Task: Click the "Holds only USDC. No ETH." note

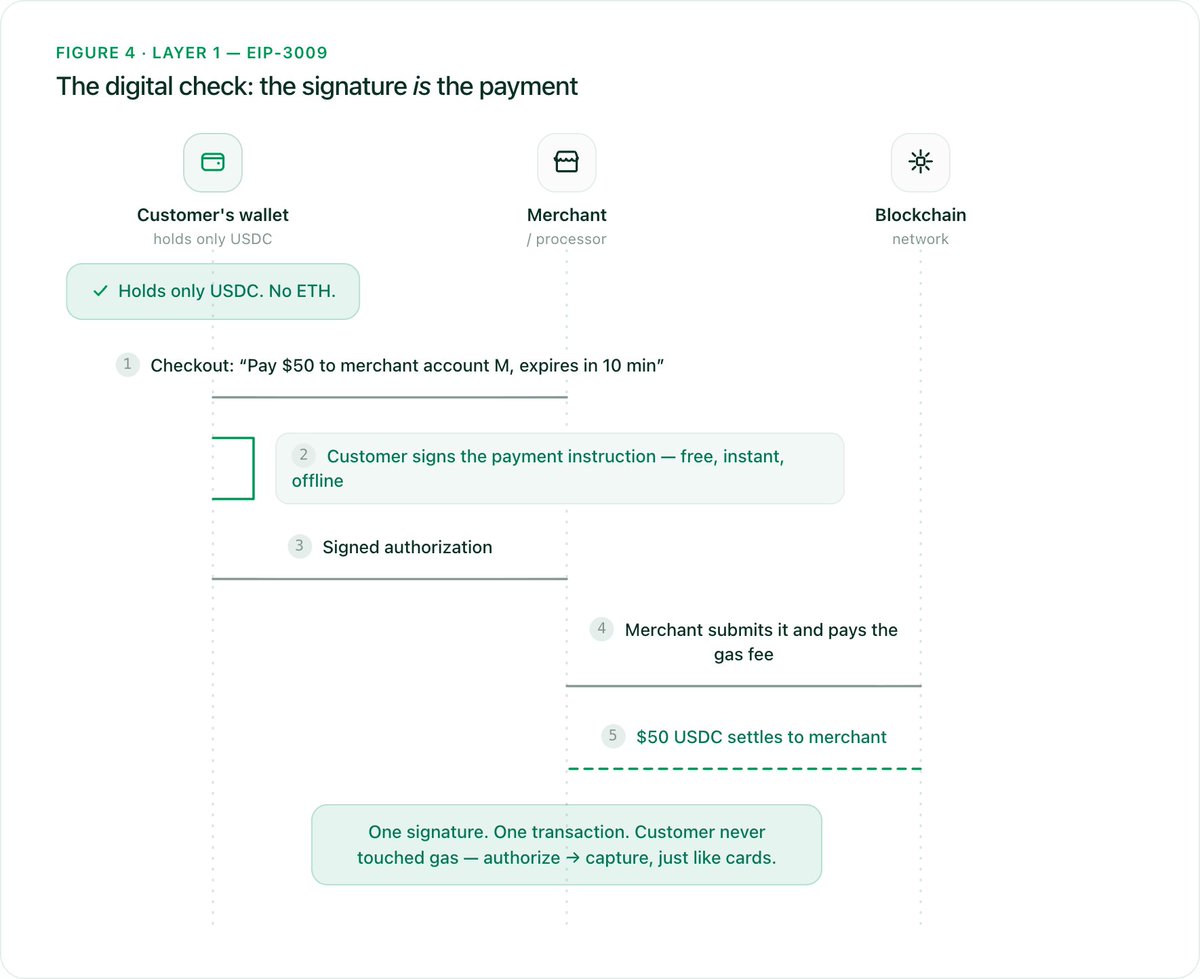Action: (x=213, y=292)
